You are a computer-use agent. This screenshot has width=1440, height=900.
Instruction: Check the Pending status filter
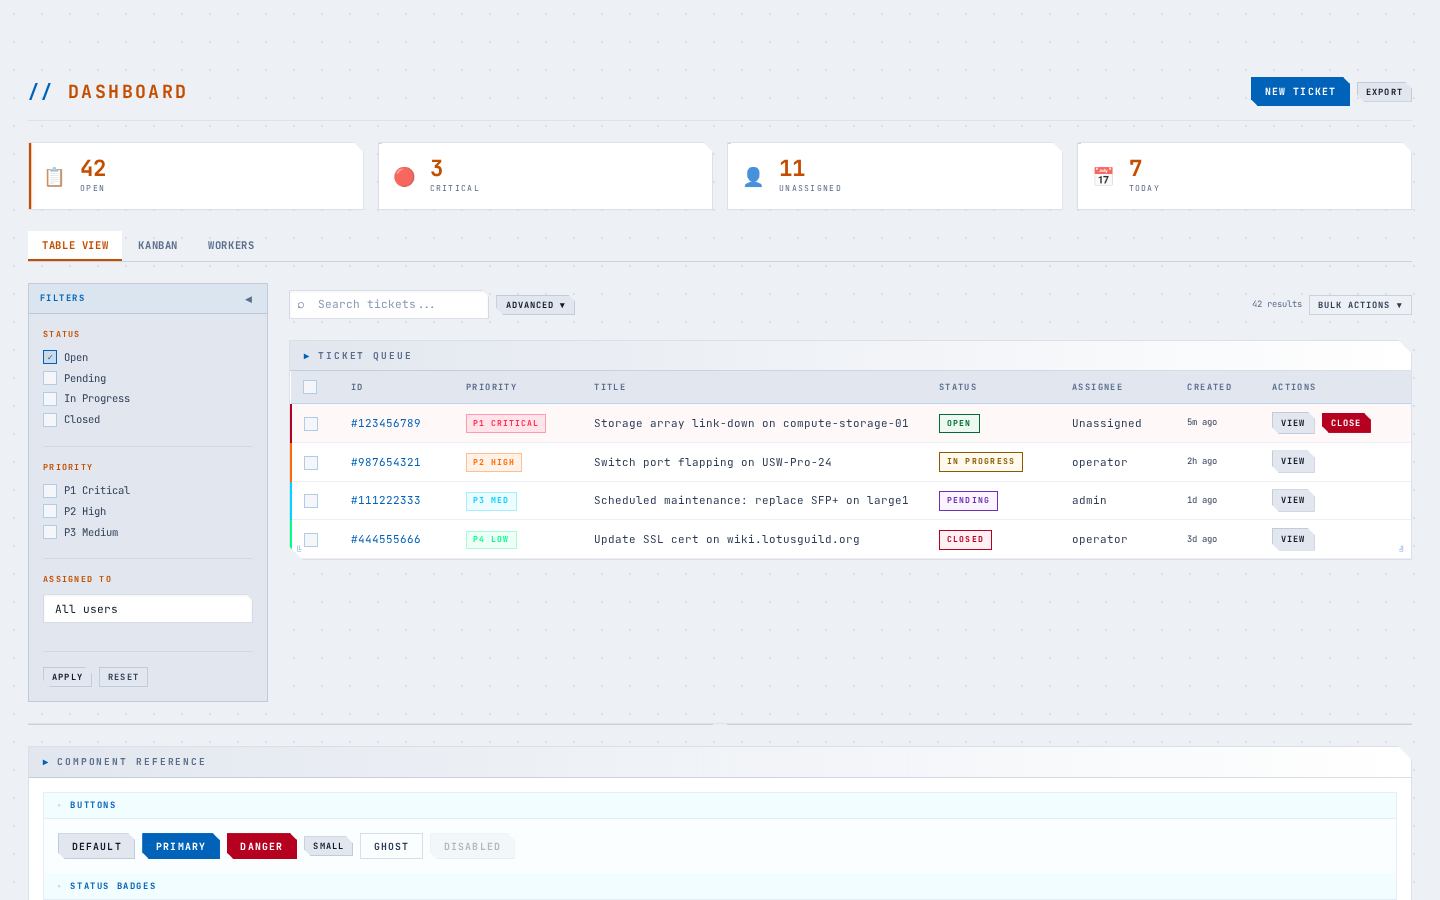pos(50,378)
